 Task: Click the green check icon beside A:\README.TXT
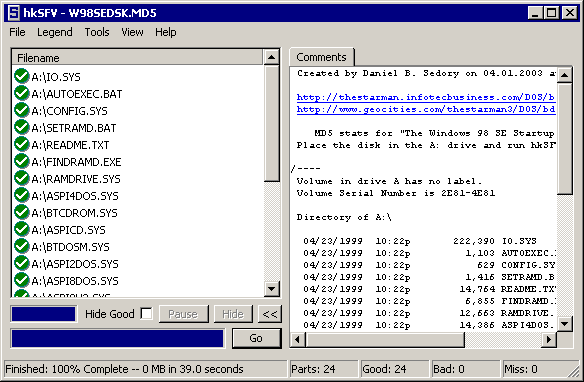point(22,144)
